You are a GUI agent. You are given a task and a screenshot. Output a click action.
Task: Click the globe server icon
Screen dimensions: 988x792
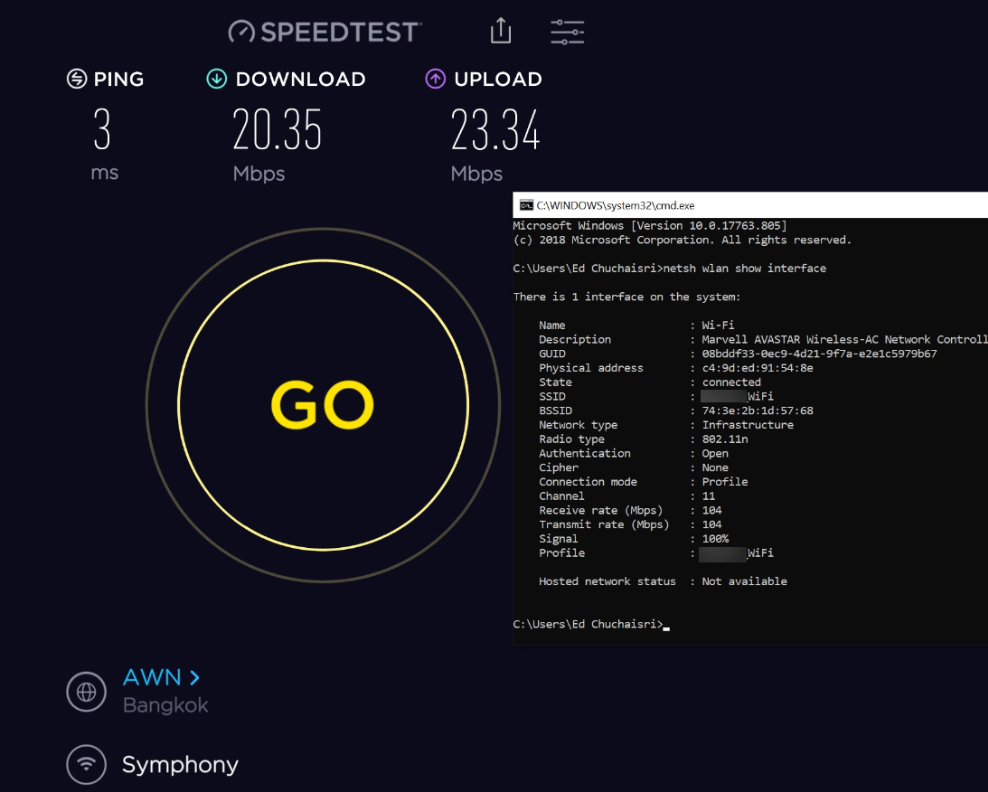tap(86, 692)
